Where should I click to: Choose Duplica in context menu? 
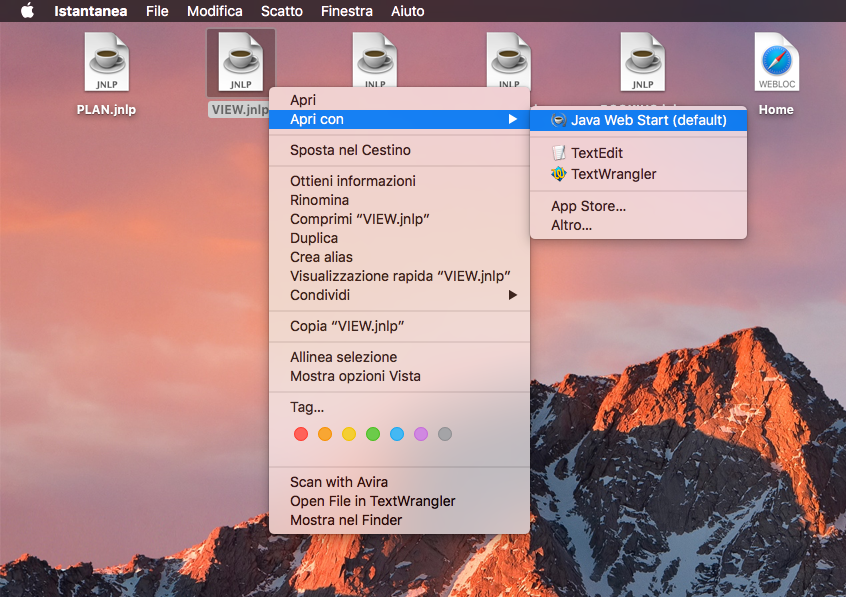point(399,238)
